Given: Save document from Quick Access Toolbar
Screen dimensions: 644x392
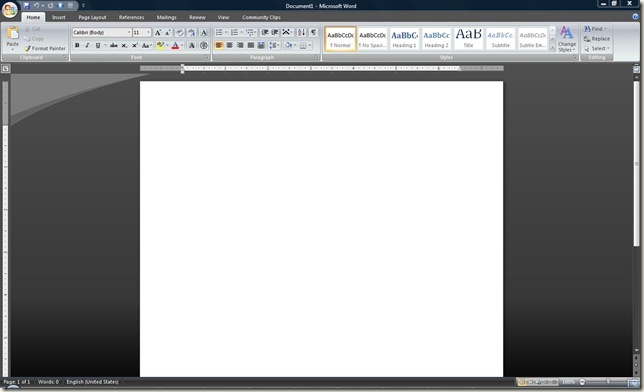Looking at the screenshot, I should point(27,6).
